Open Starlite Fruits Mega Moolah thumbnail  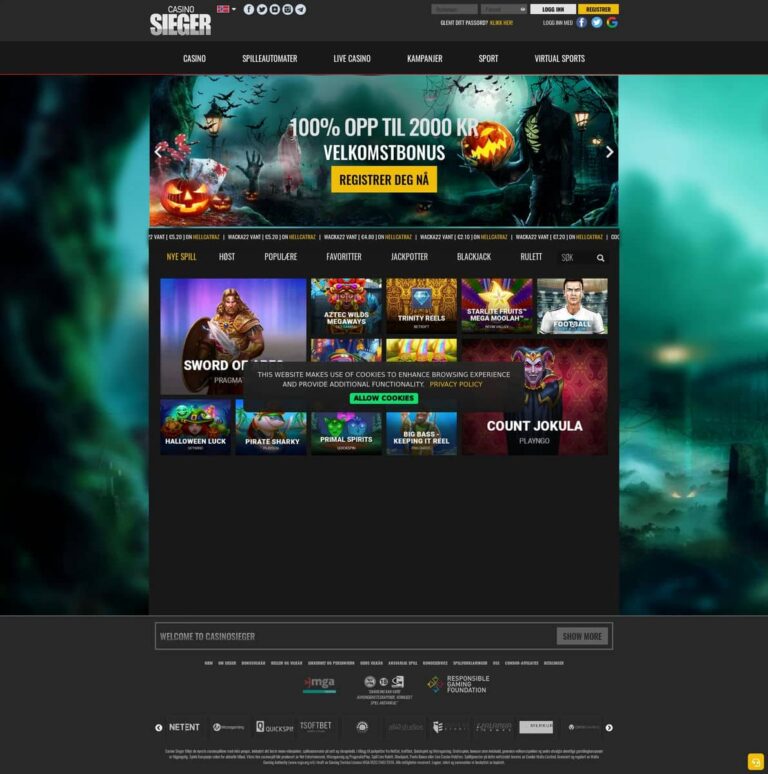(497, 306)
